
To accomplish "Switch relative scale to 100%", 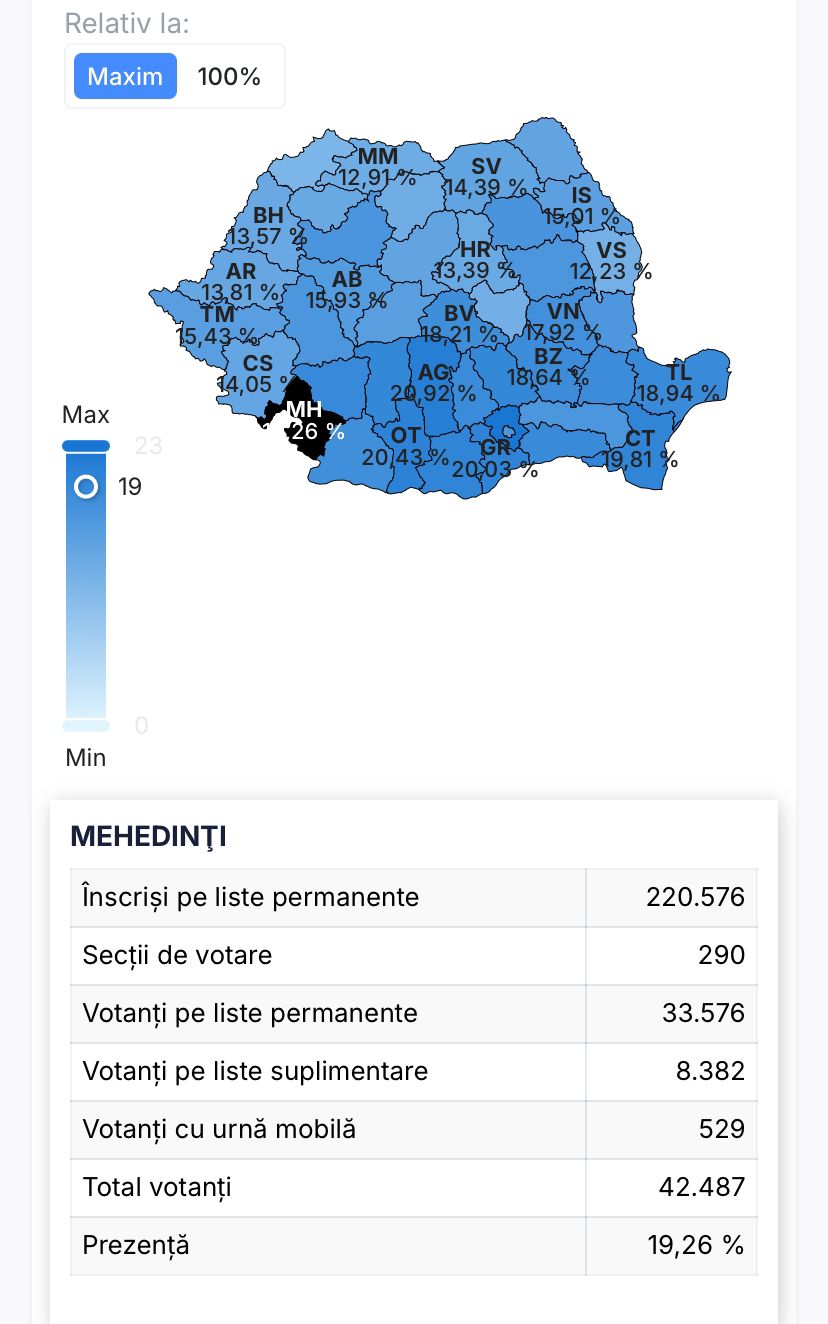I will (x=229, y=76).
